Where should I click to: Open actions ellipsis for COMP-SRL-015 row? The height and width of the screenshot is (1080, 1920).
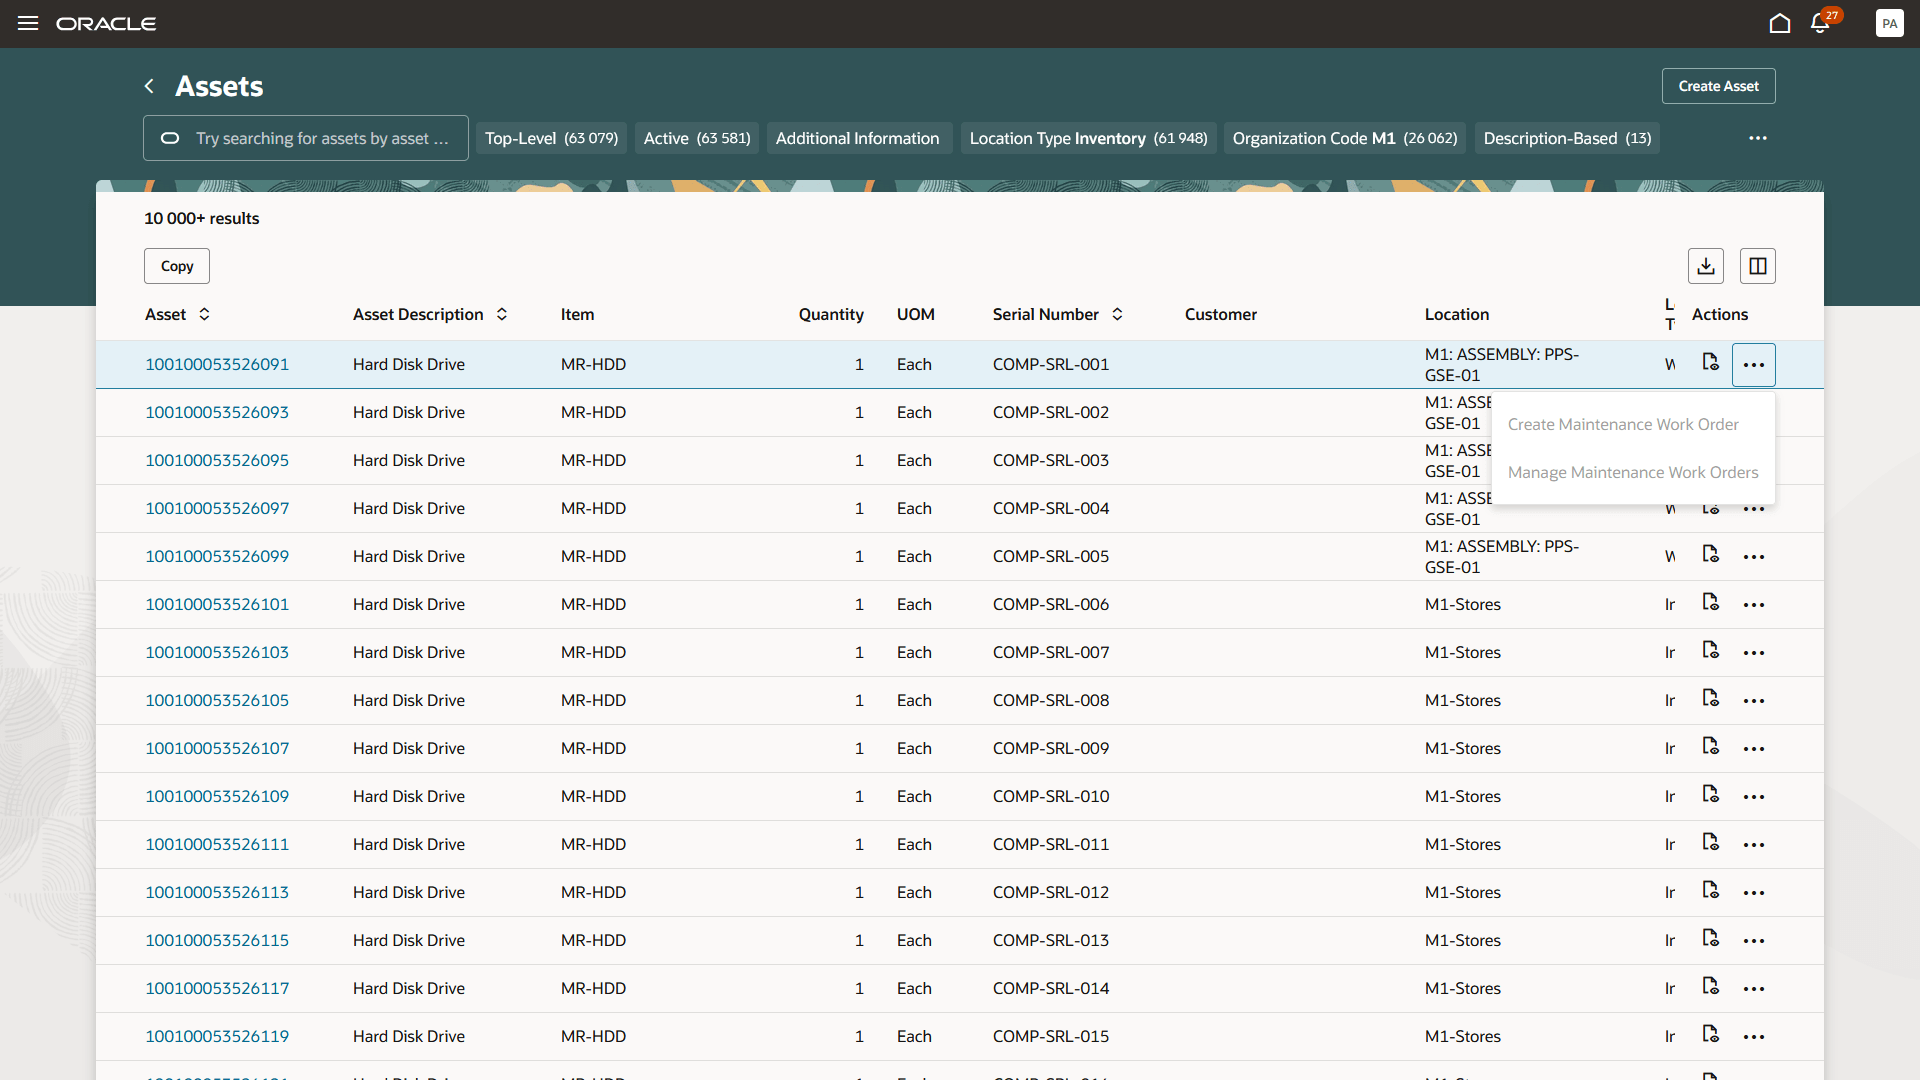pyautogui.click(x=1754, y=1037)
